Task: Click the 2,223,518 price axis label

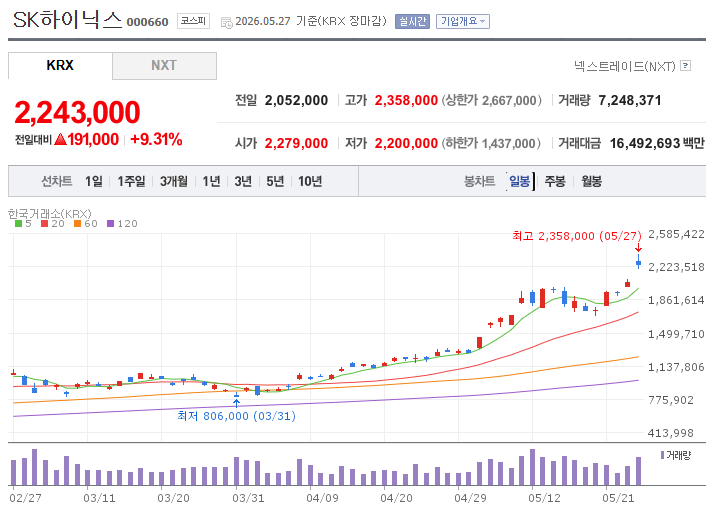Action: [x=676, y=267]
